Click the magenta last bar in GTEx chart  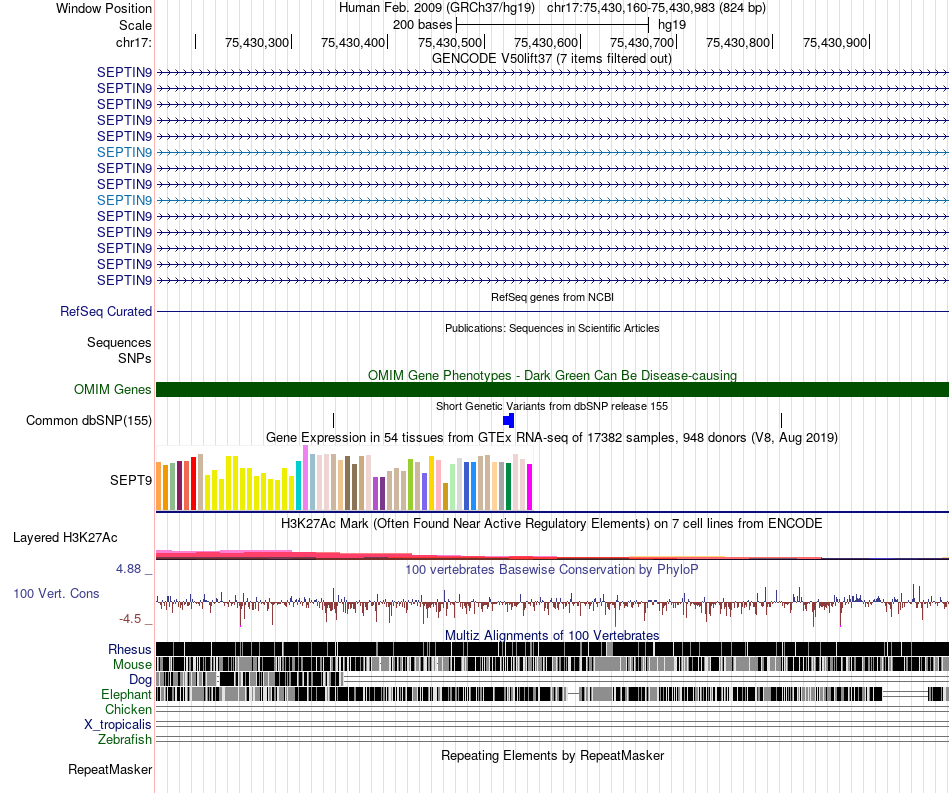[x=530, y=487]
